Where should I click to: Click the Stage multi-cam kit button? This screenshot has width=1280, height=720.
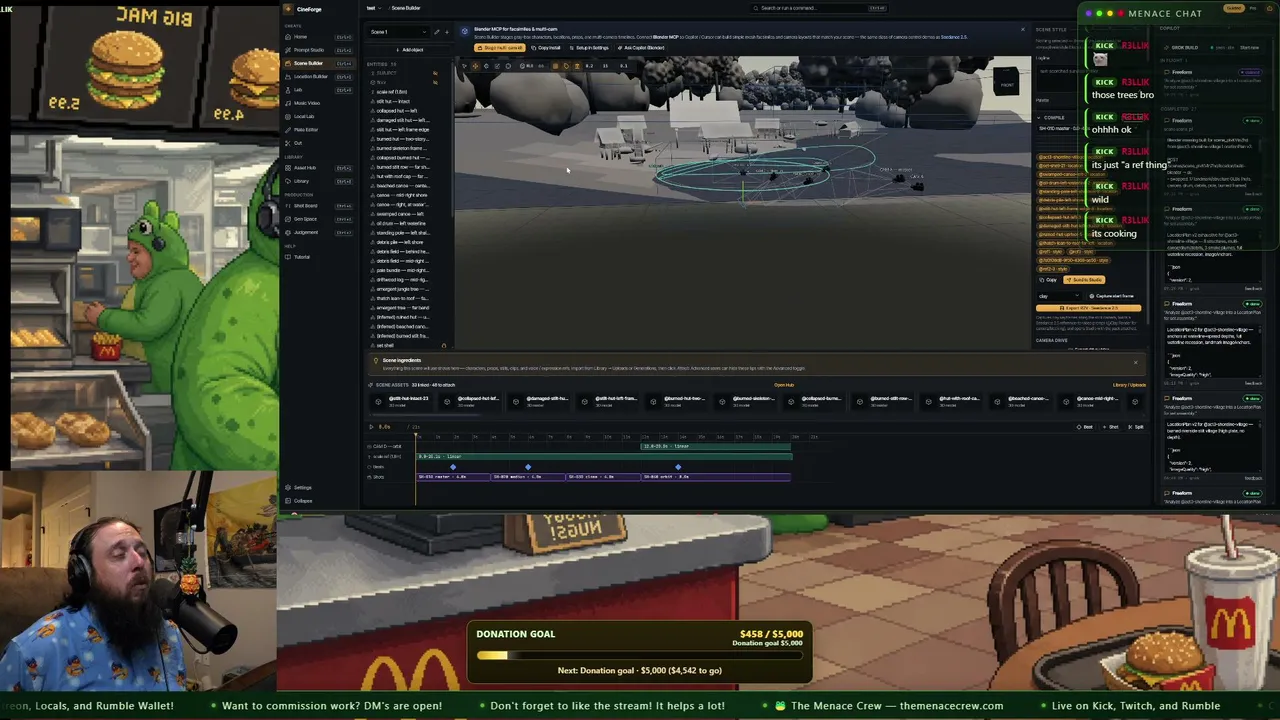point(499,48)
